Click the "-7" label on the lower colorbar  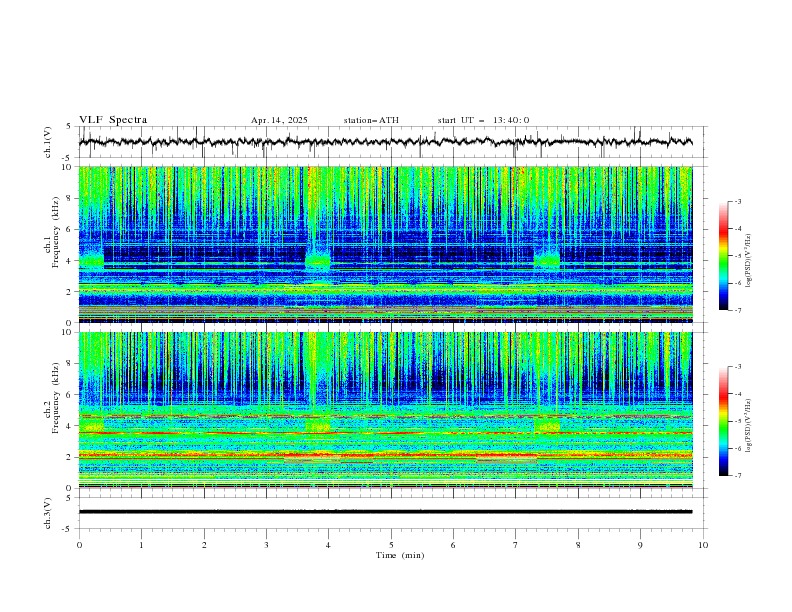737,475
